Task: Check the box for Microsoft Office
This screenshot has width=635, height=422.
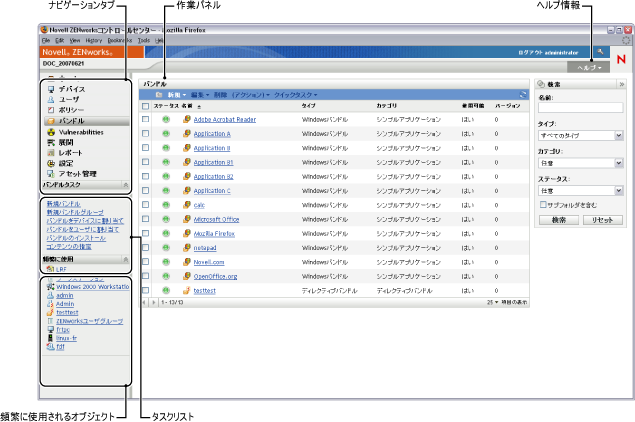Action: click(145, 219)
